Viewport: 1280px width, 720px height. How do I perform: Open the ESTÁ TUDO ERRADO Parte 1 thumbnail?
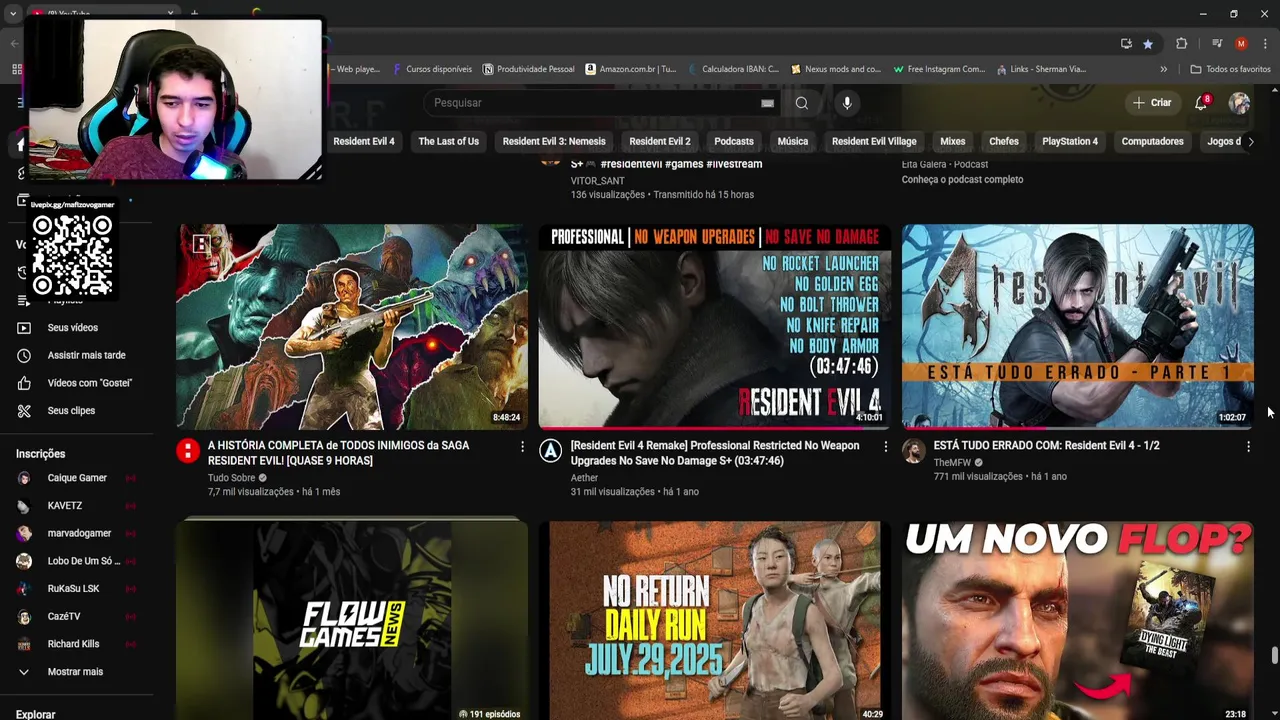1077,327
